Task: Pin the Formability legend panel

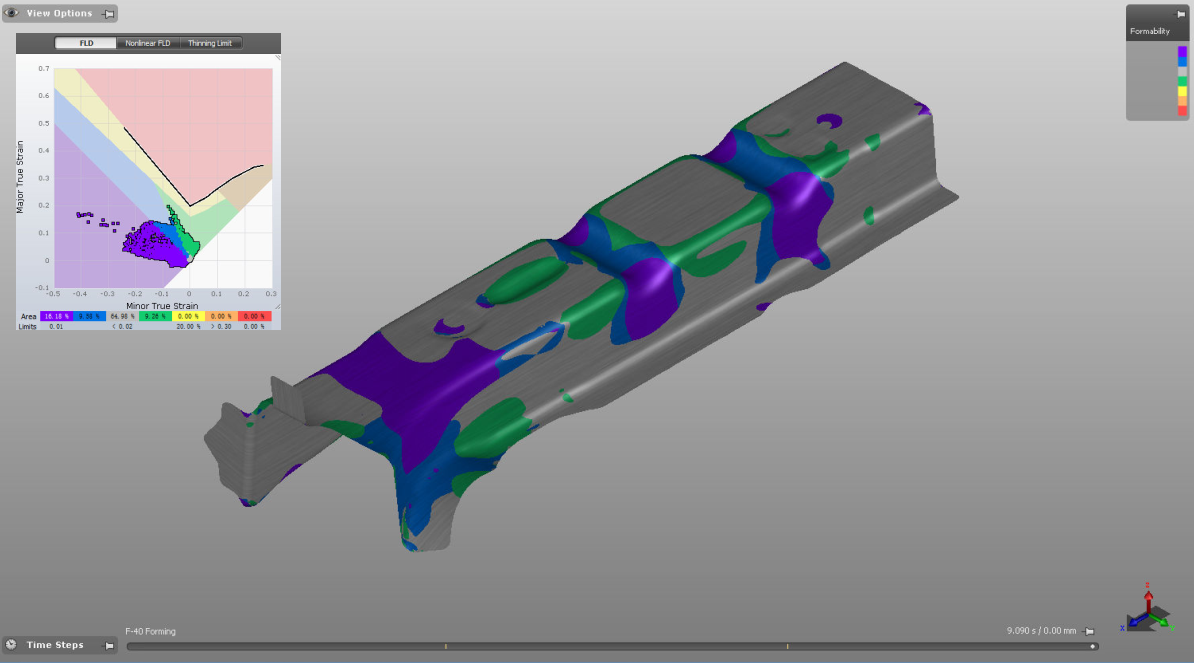Action: tap(1181, 14)
